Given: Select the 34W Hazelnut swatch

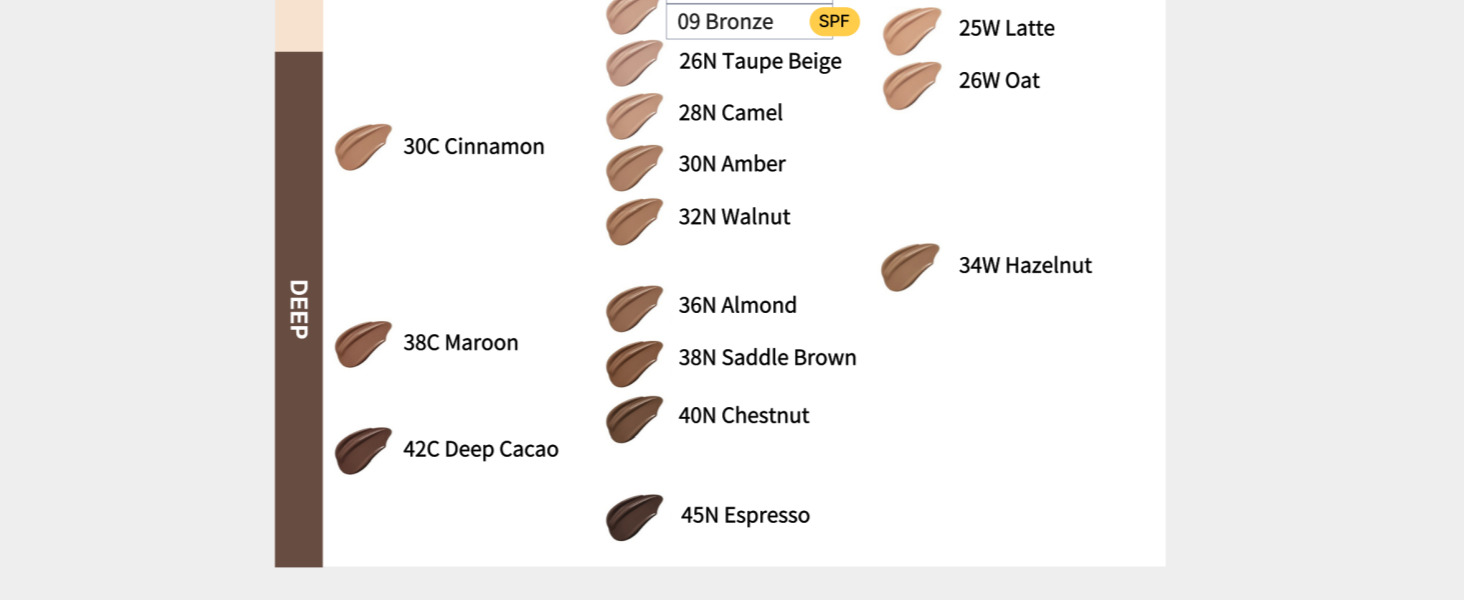Looking at the screenshot, I should [x=911, y=267].
